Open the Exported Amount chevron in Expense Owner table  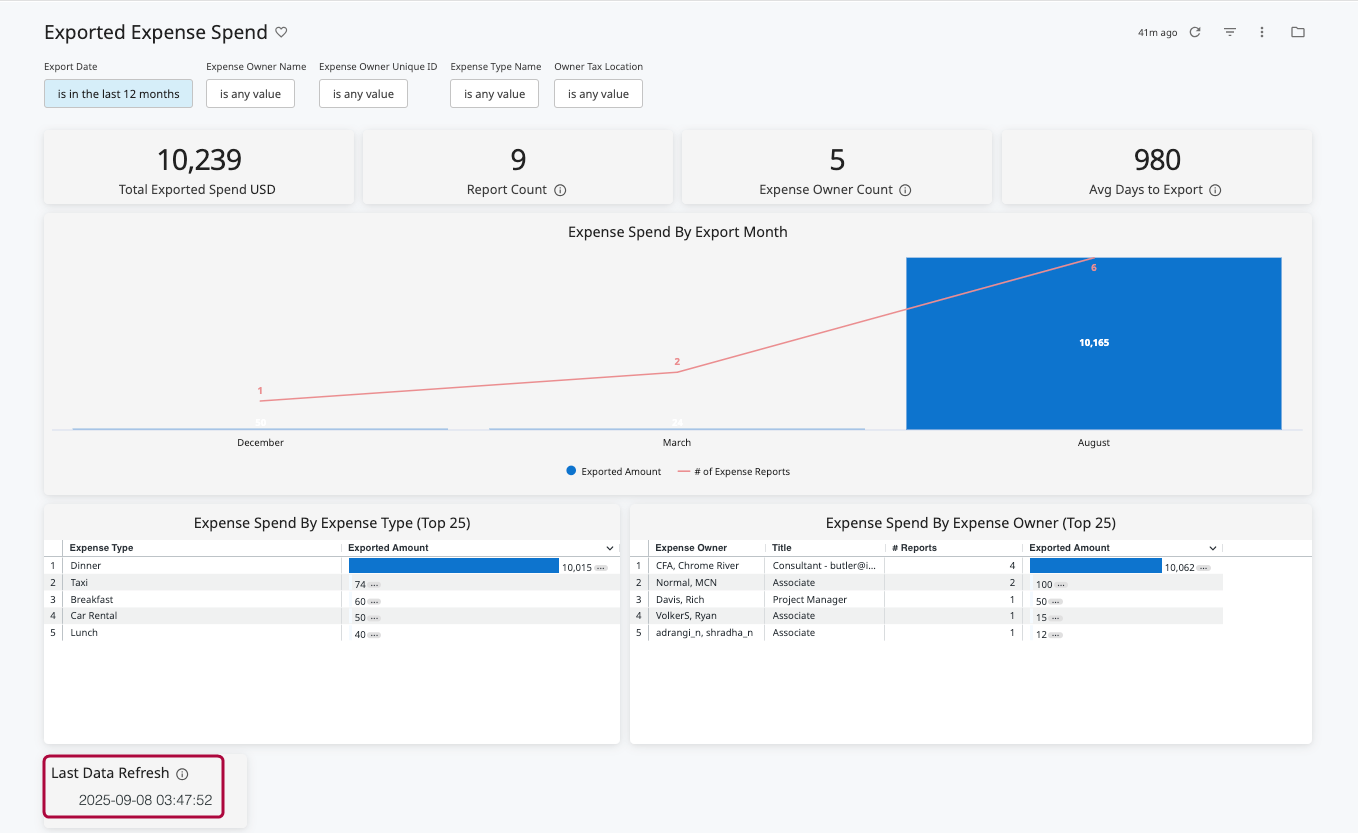coord(1213,547)
